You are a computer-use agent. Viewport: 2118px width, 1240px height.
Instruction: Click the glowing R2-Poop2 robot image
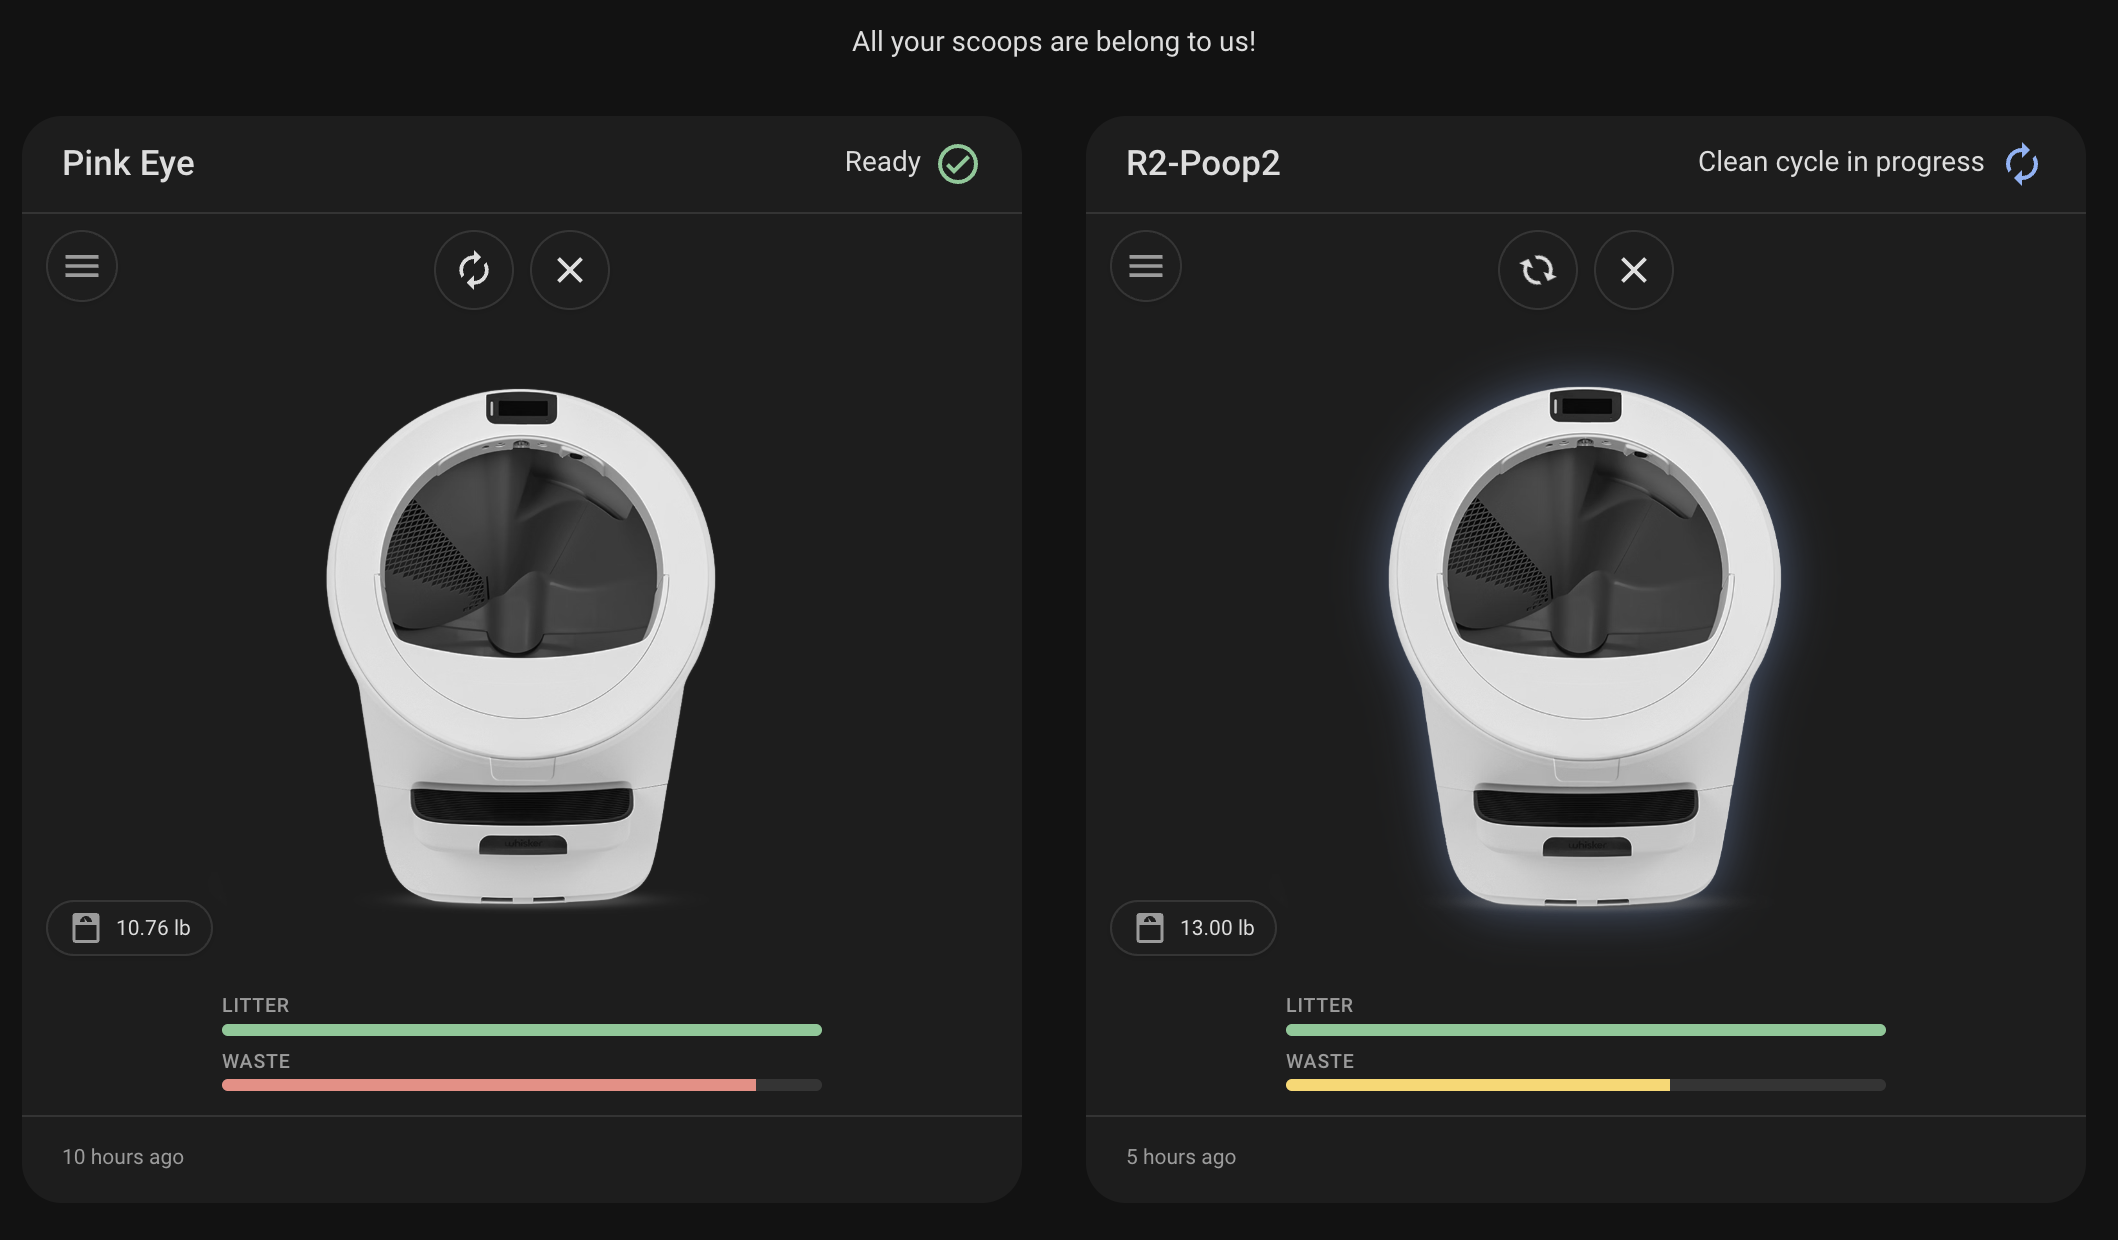[1585, 645]
